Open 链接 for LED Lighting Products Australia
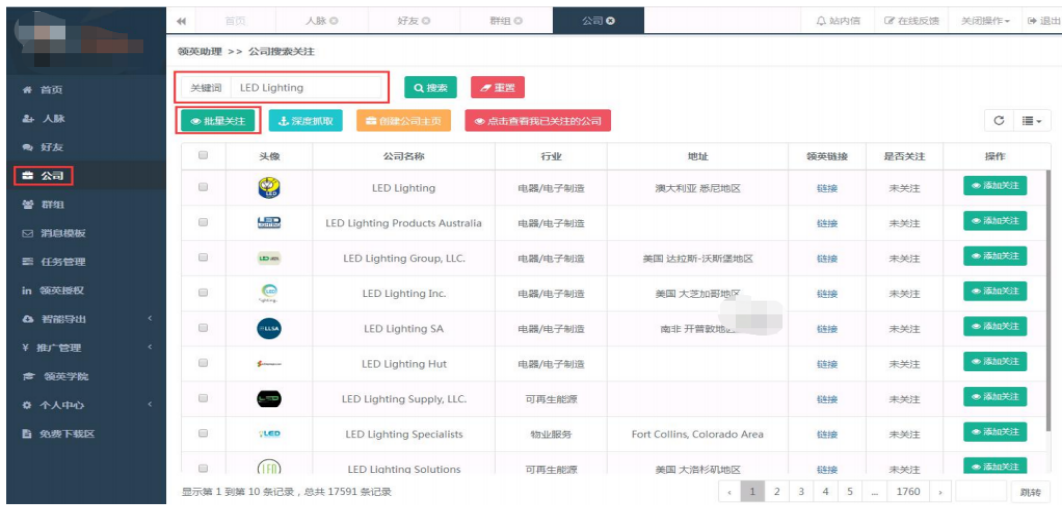Image resolution: width=1062 pixels, height=506 pixels. (x=827, y=224)
